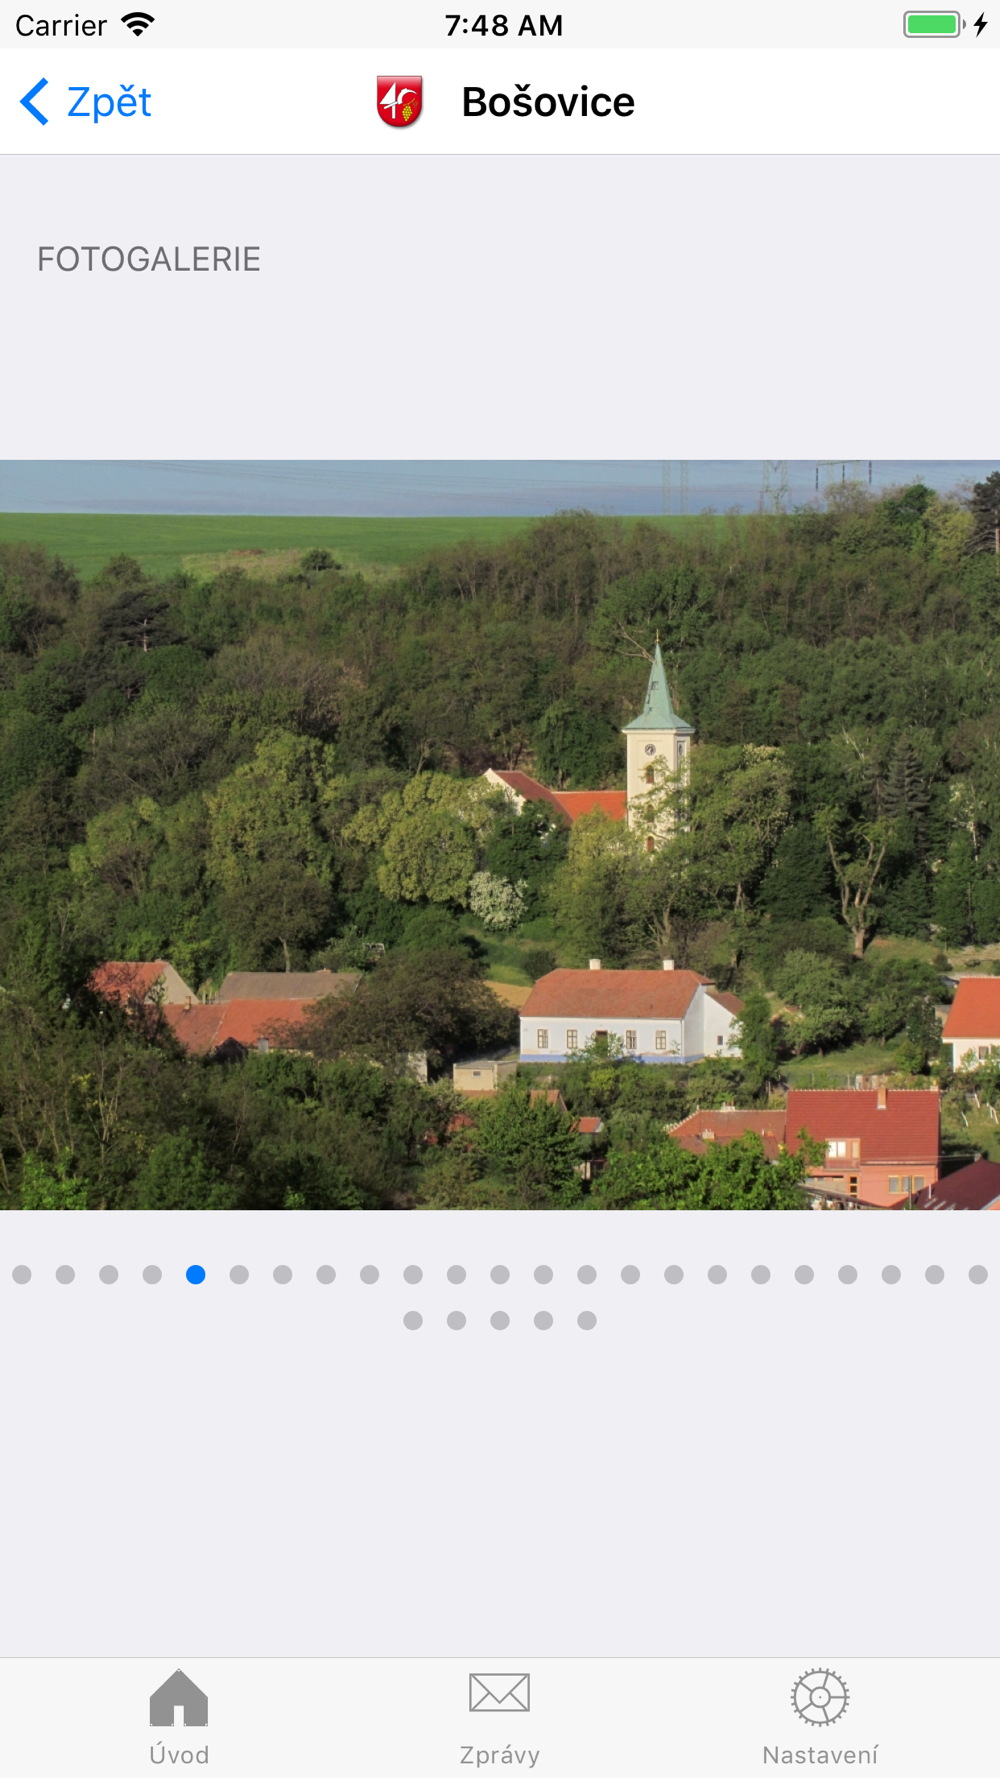Tap the 7:48 AM clock
The image size is (1000, 1778).
click(504, 25)
